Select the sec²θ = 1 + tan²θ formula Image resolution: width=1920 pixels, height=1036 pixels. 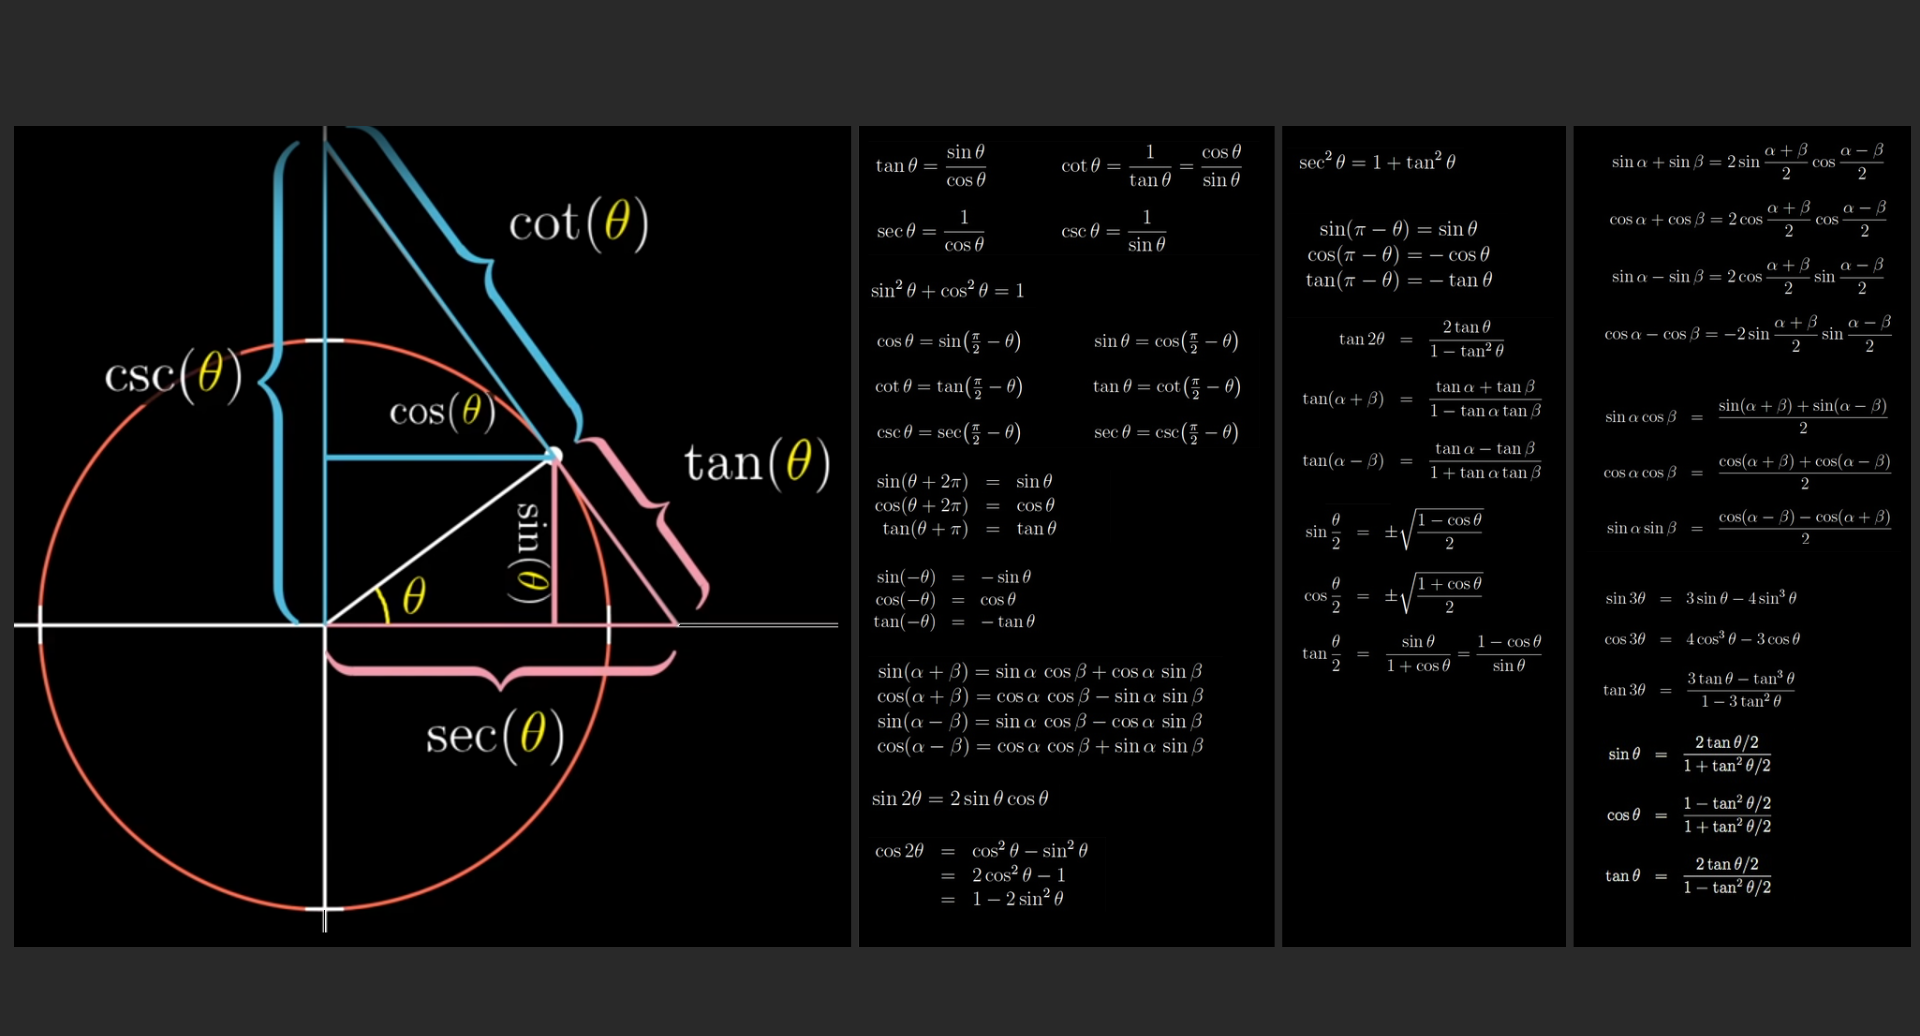1376,162
